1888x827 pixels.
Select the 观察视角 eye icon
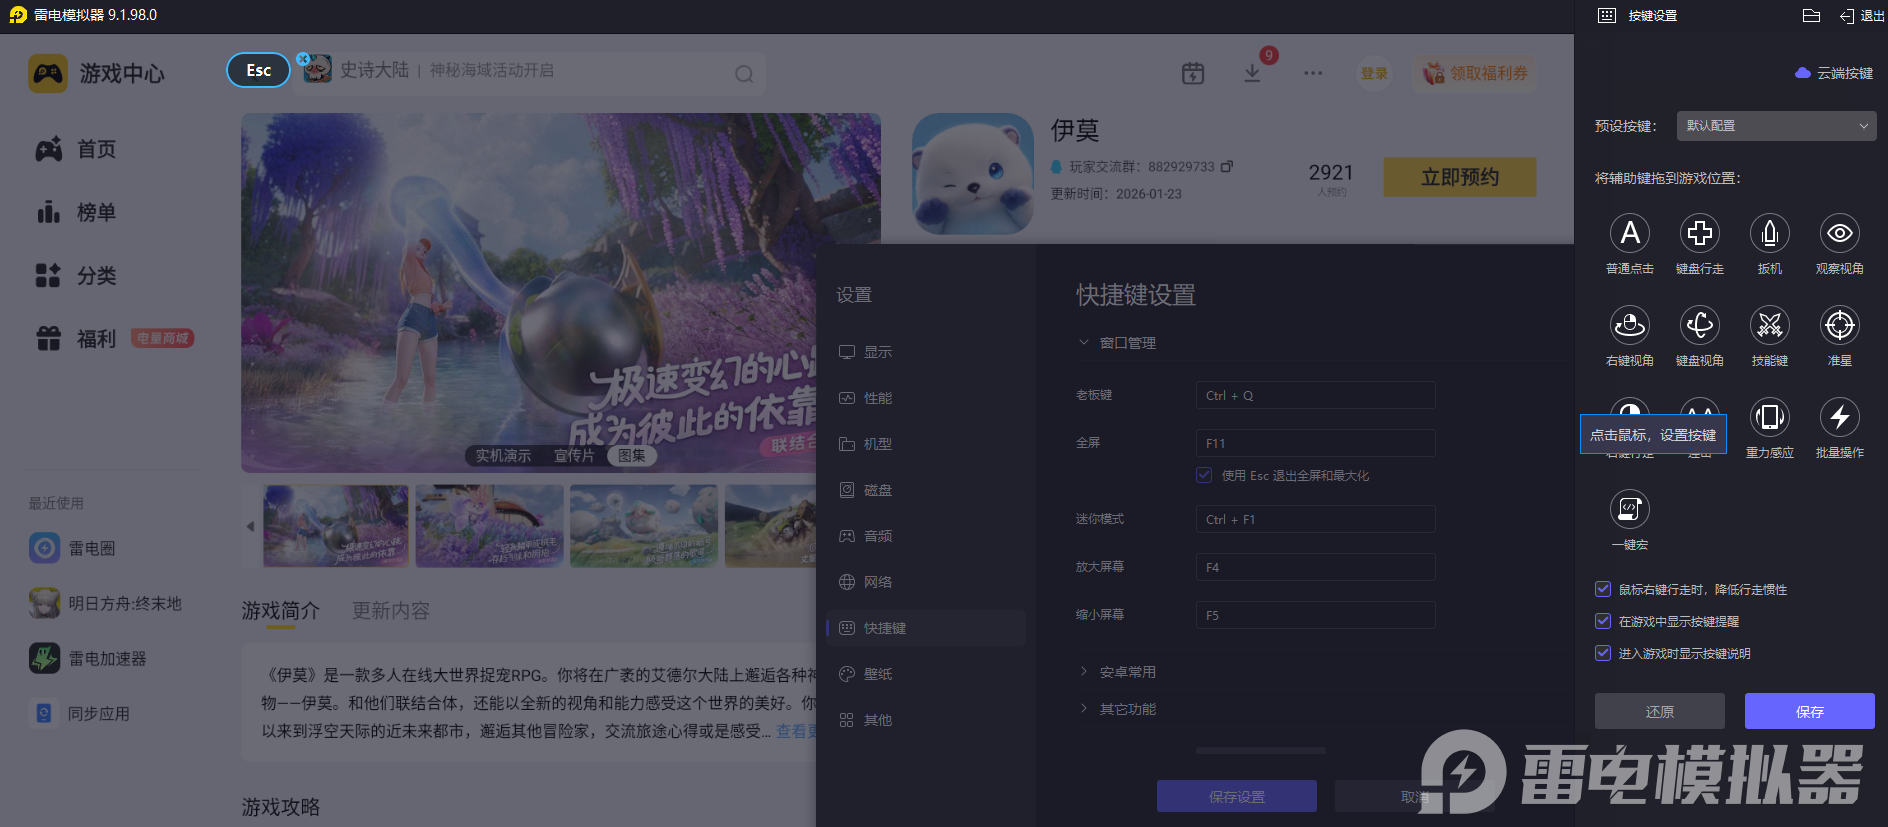(1840, 233)
